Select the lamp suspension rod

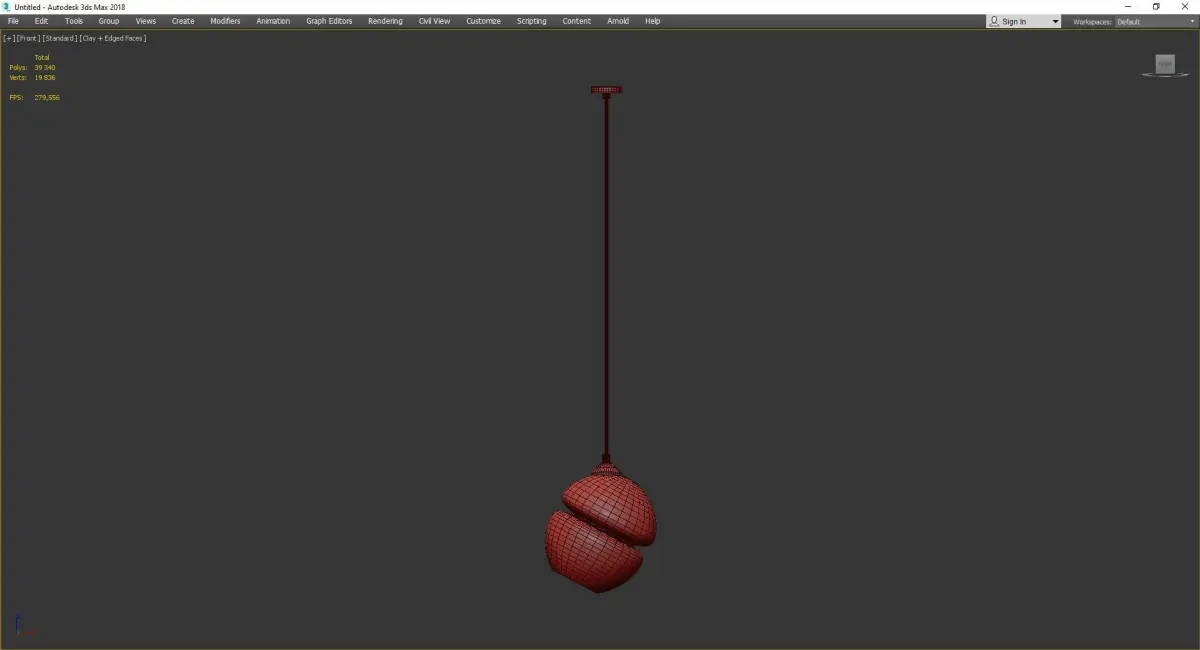[605, 278]
